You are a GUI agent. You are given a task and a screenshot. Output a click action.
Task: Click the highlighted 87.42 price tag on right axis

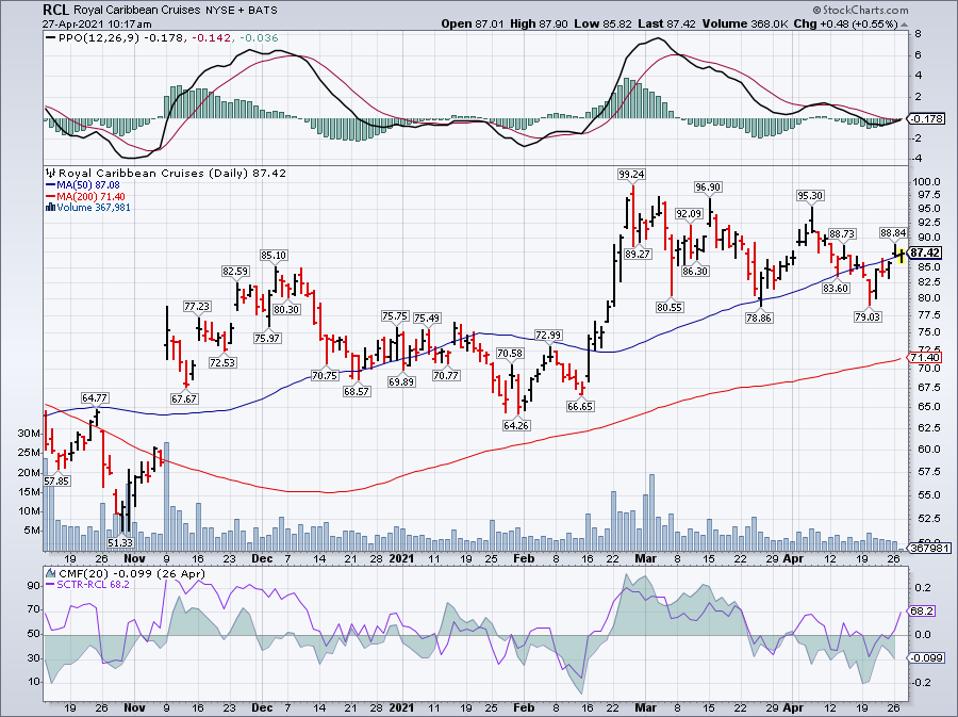click(x=924, y=253)
